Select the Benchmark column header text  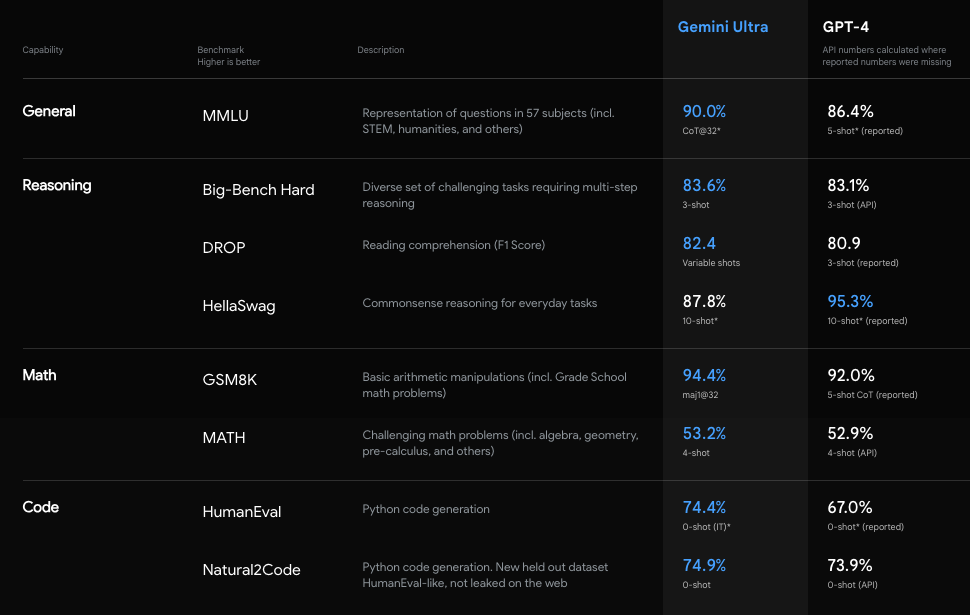(220, 50)
